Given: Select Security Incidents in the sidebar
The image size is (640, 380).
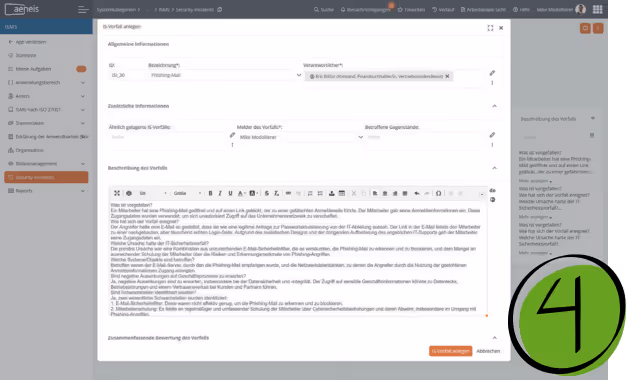Looking at the screenshot, I should pyautogui.click(x=46, y=177).
